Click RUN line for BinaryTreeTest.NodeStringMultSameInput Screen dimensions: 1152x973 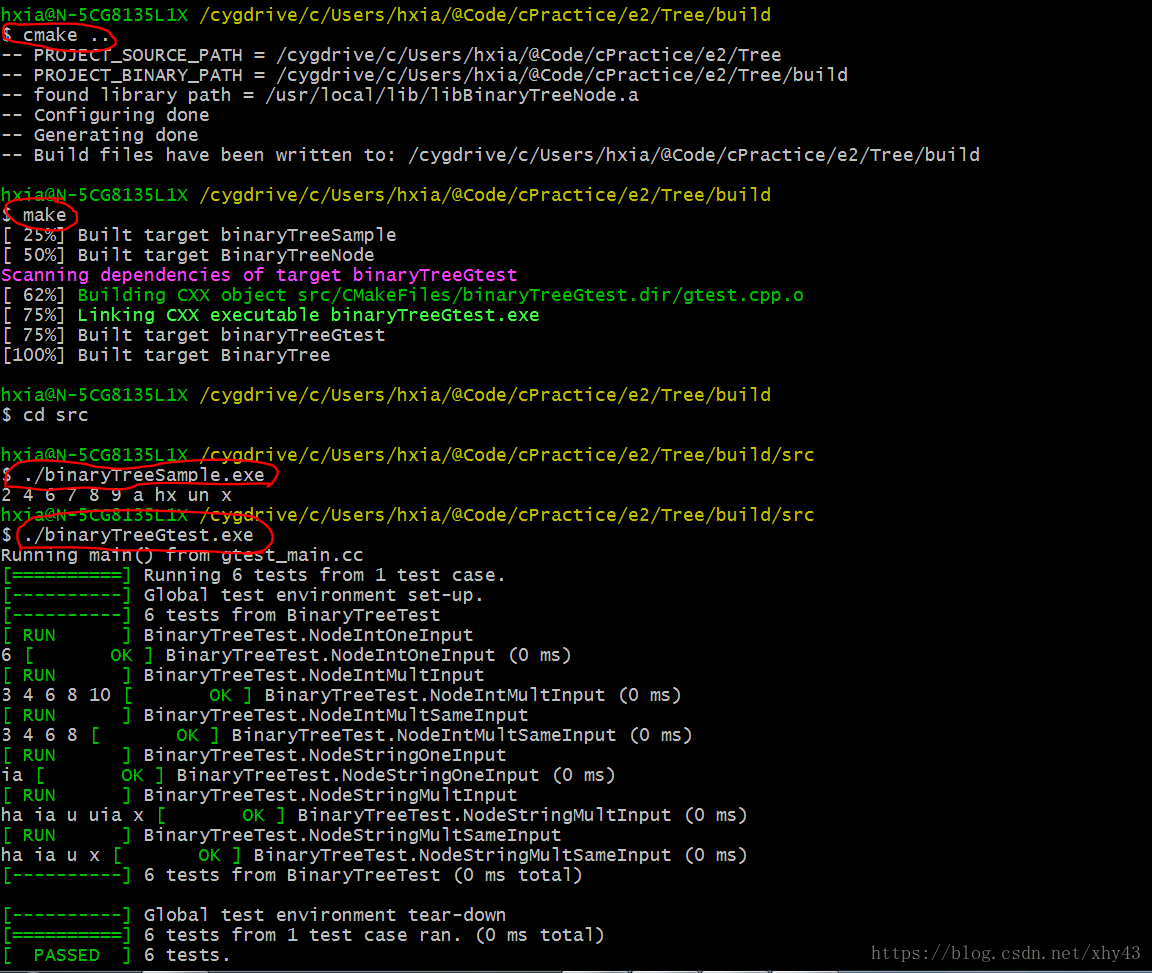[x=281, y=836]
